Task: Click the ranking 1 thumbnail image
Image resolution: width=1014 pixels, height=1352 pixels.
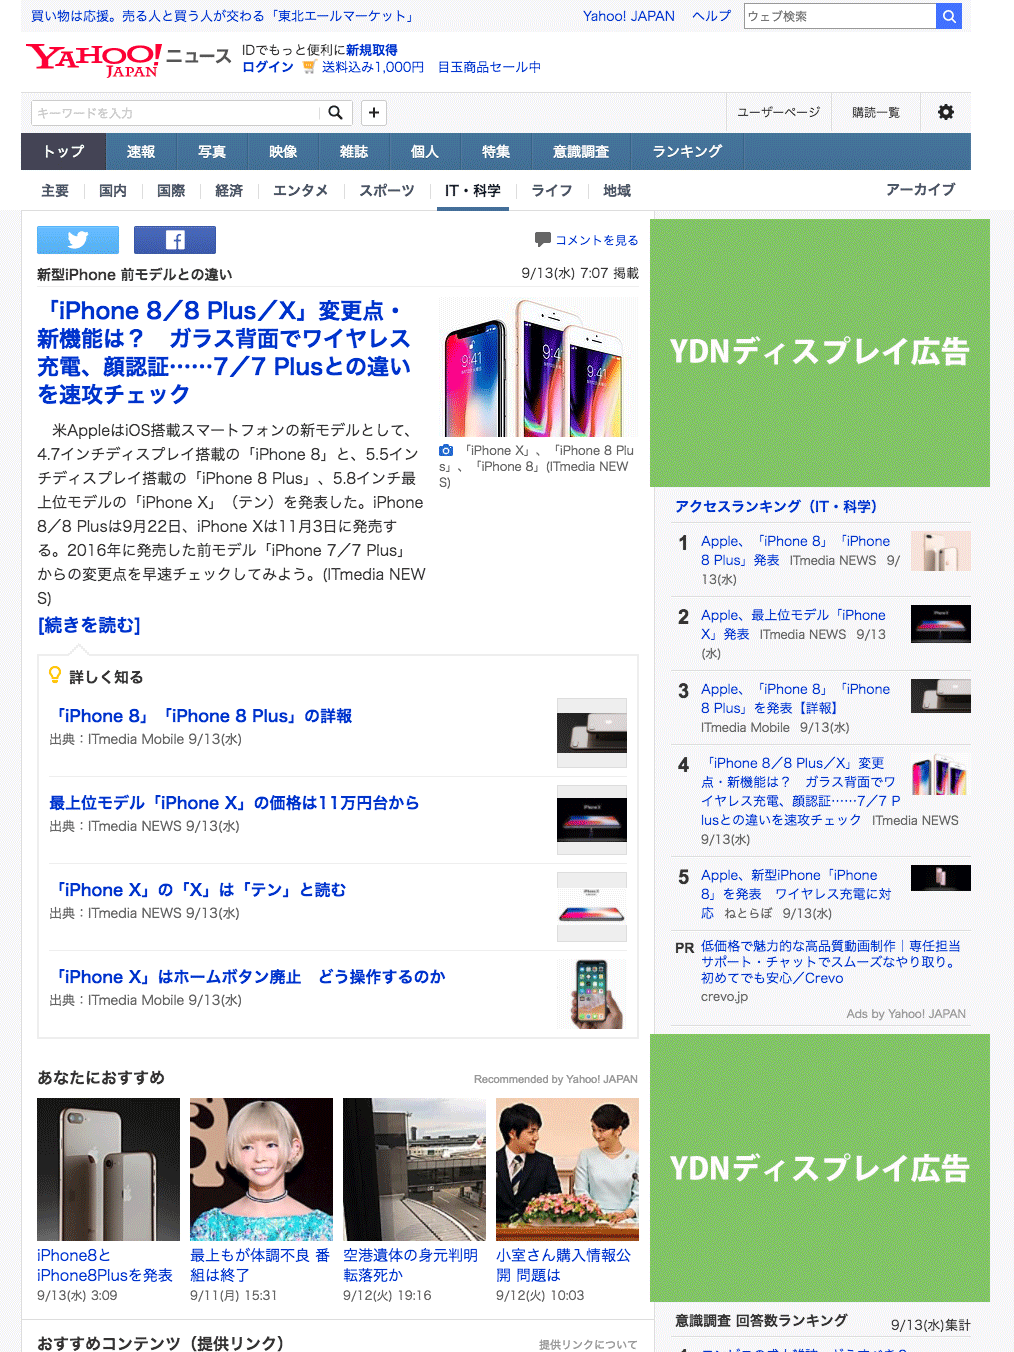Action: pos(941,551)
